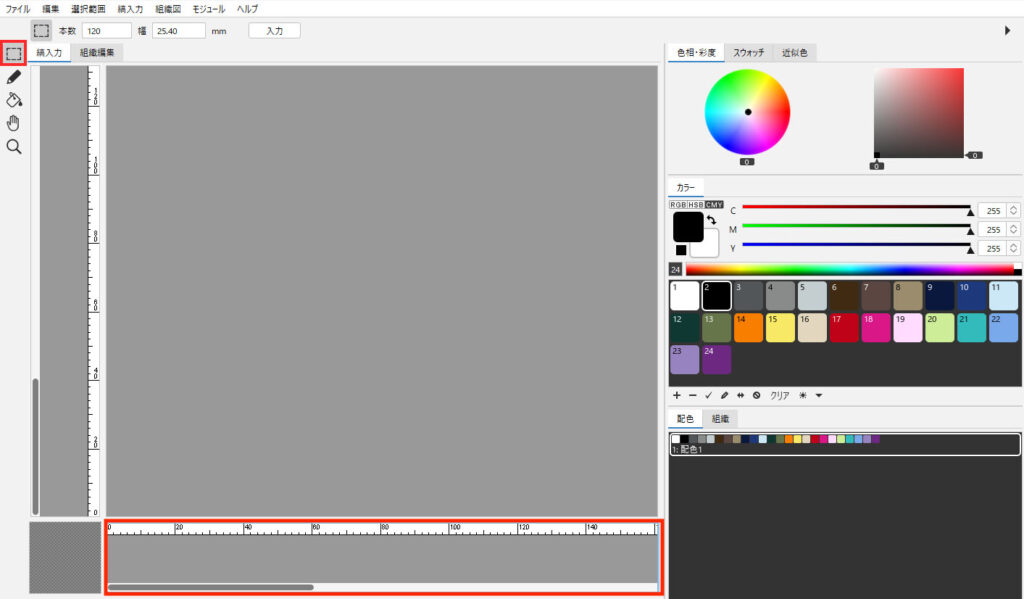Switch color mode to HSB
1024x599 pixels.
point(696,204)
